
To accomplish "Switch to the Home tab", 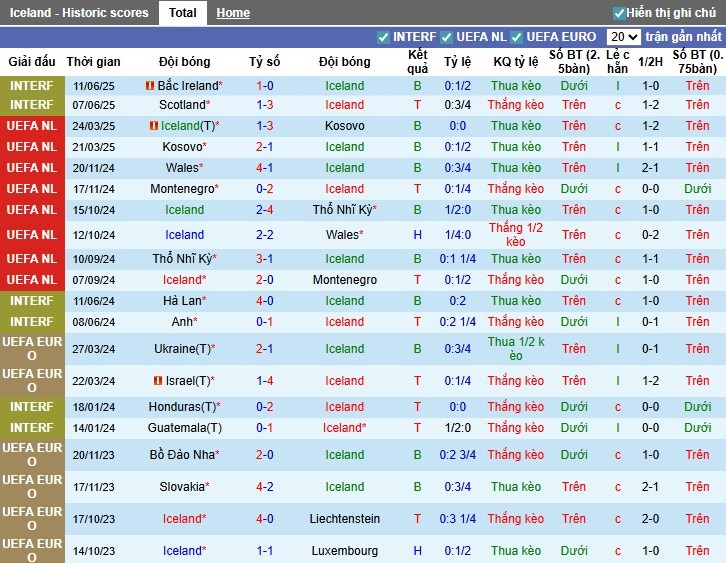I will coord(233,13).
